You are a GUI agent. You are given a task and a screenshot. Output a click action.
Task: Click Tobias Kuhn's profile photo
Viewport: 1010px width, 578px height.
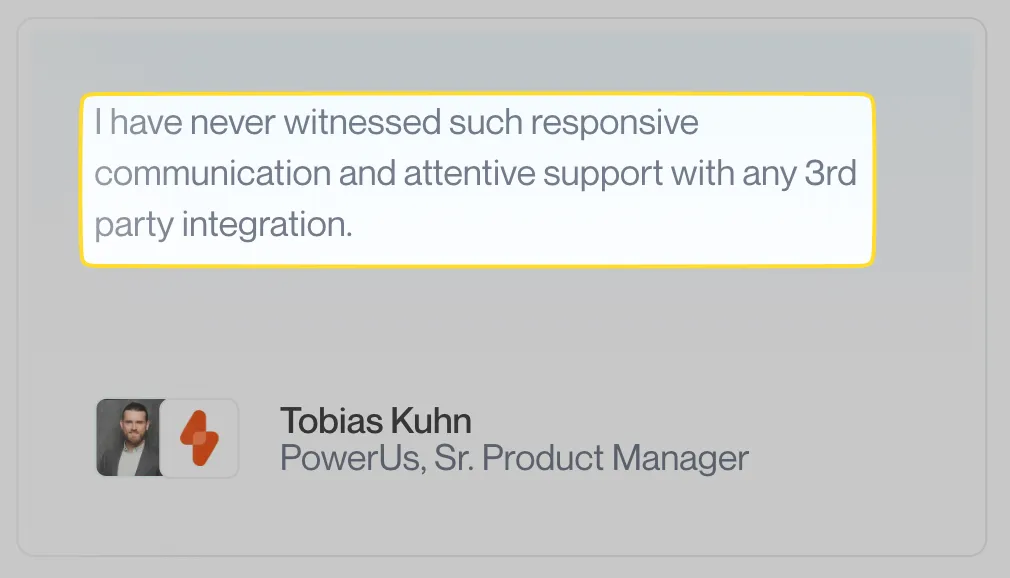tap(128, 438)
